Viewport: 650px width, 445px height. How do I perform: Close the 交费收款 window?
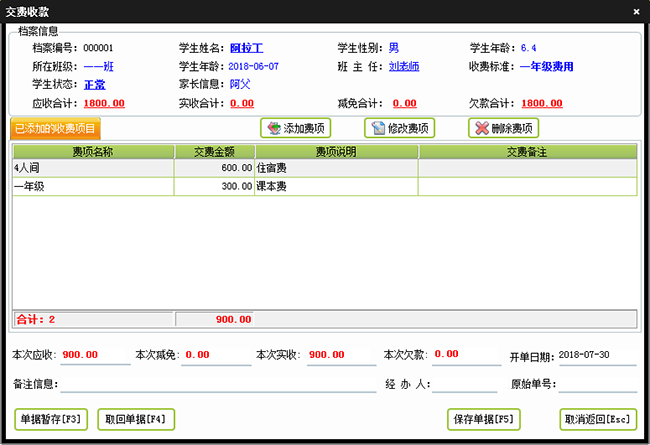pyautogui.click(x=637, y=11)
